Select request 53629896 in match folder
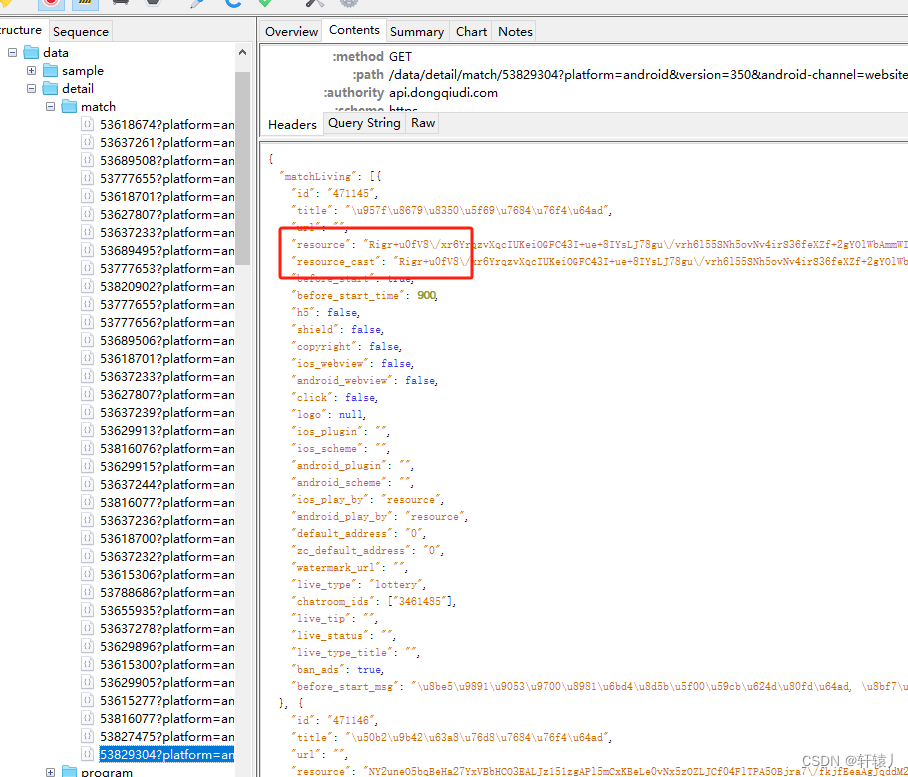 click(x=167, y=646)
